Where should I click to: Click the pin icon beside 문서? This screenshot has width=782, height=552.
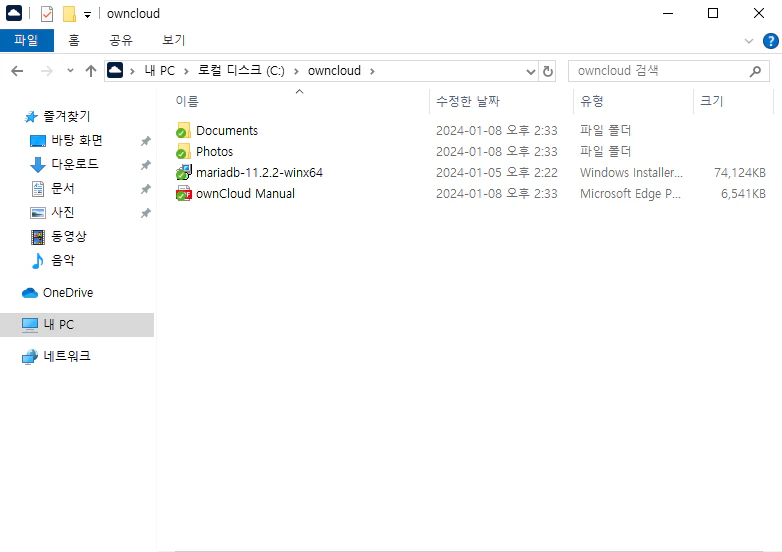click(x=145, y=189)
